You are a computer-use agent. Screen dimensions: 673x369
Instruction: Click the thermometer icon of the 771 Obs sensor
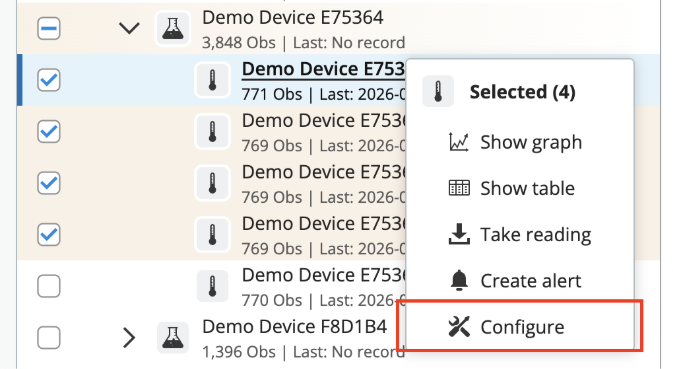(212, 80)
